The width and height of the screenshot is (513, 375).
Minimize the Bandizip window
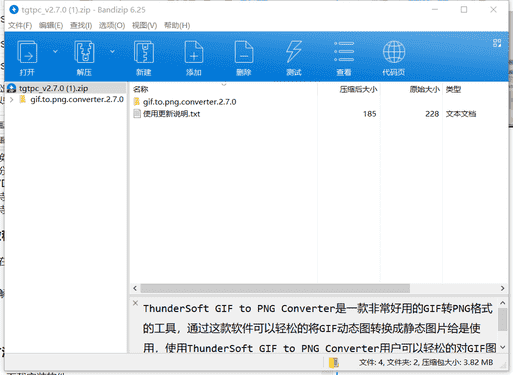click(x=435, y=10)
